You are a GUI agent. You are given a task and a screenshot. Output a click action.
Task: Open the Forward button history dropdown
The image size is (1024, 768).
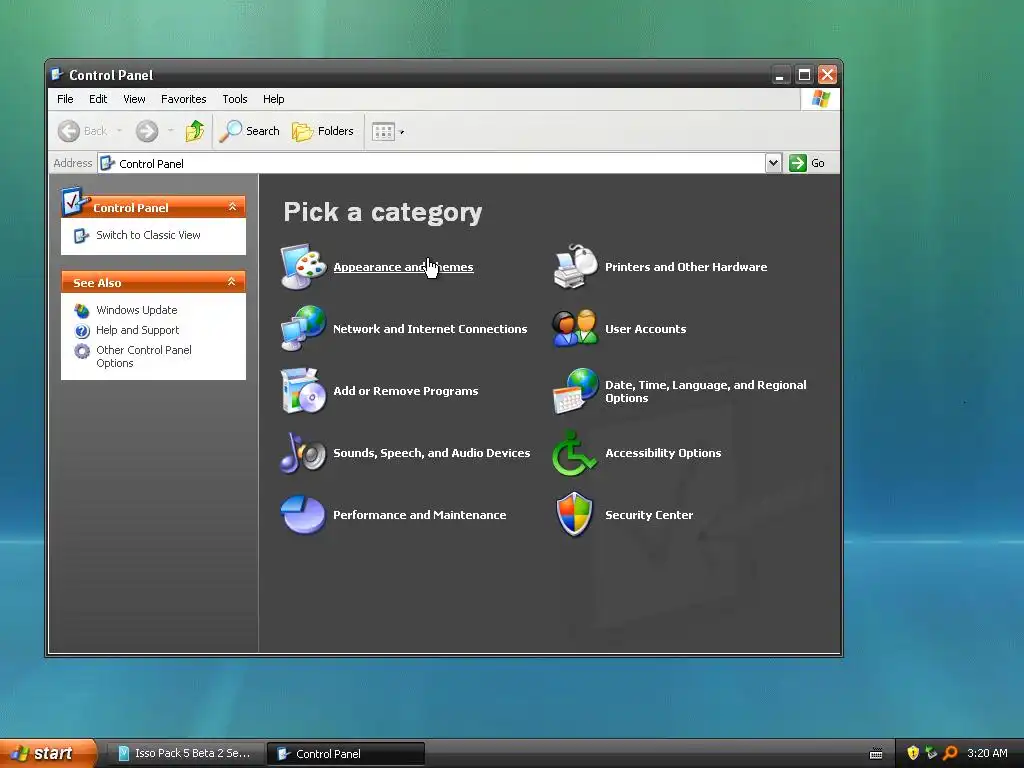click(170, 131)
